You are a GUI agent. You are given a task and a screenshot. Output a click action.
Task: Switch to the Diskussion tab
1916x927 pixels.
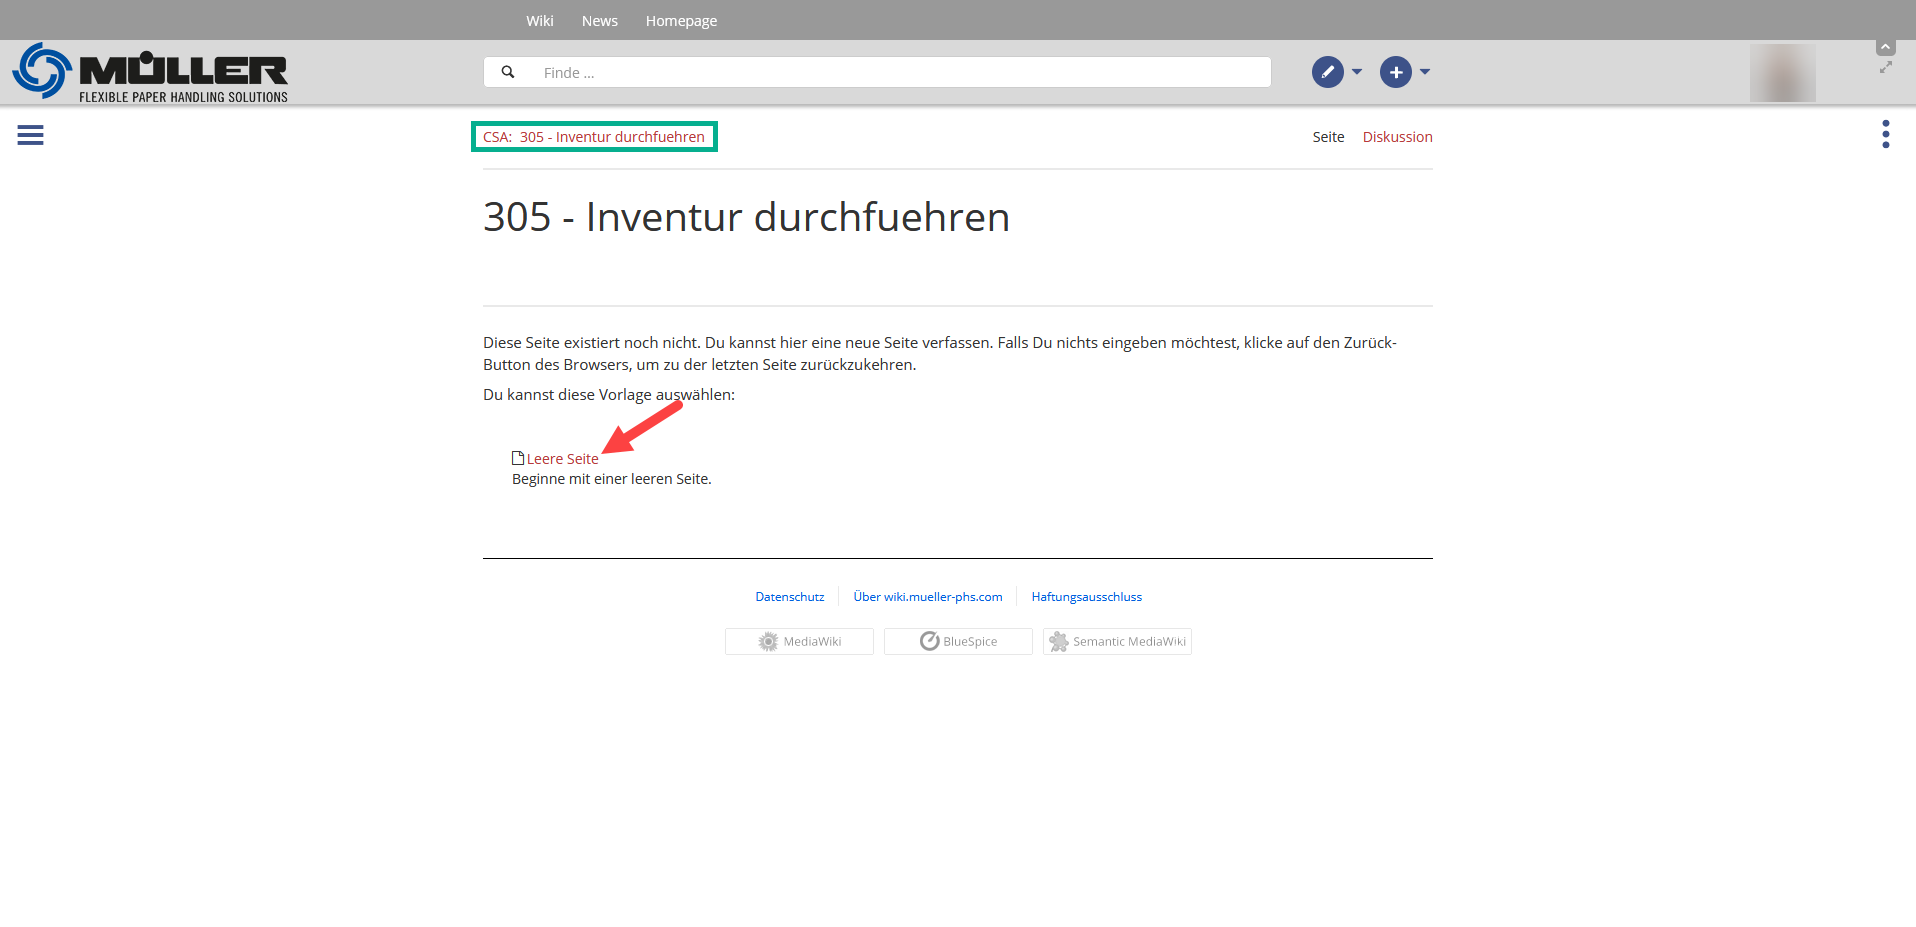[x=1397, y=137]
